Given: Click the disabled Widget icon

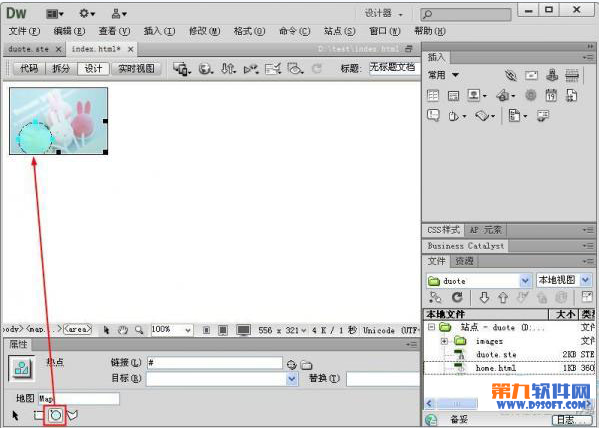Looking at the screenshot, I should [x=531, y=95].
